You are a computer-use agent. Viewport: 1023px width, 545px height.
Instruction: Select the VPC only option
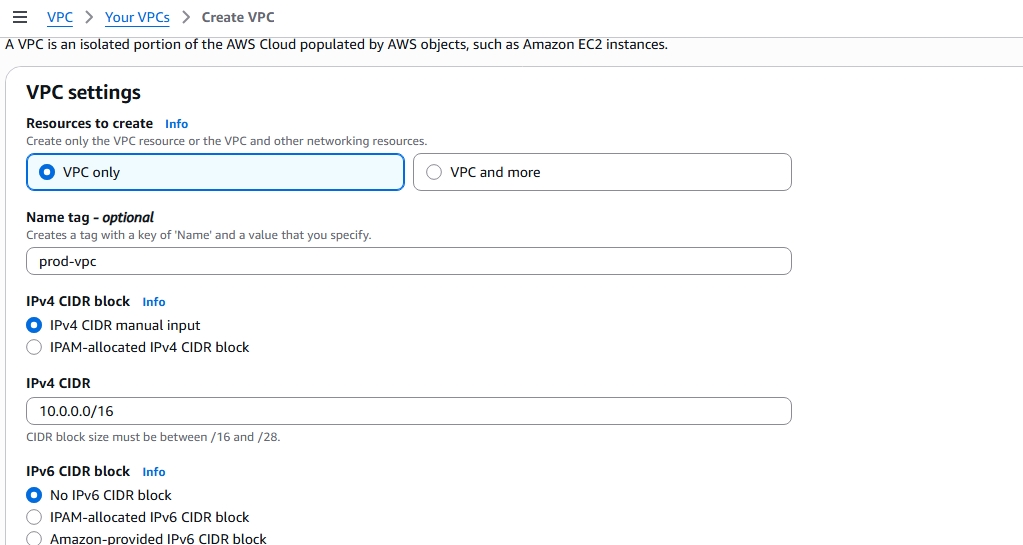click(46, 172)
